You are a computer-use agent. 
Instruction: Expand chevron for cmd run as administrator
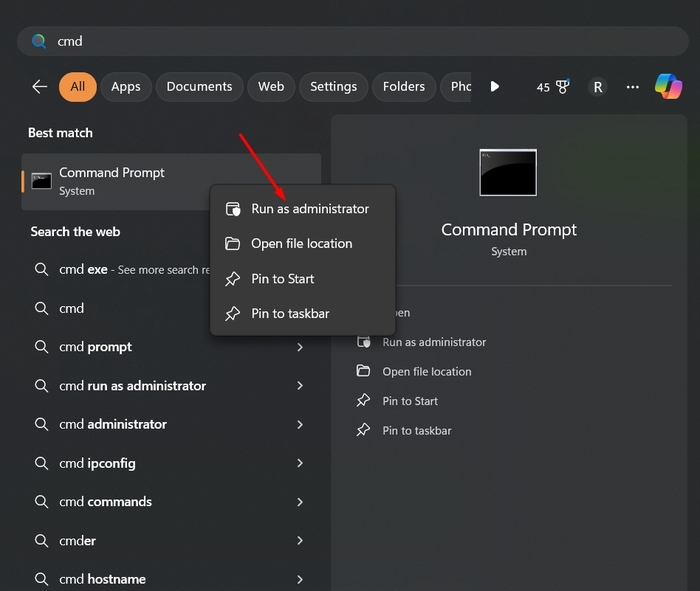[300, 386]
